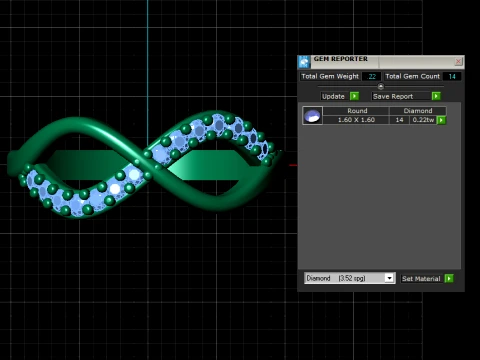Click the Set Material button
Screen dimensions: 480x360
pos(421,279)
